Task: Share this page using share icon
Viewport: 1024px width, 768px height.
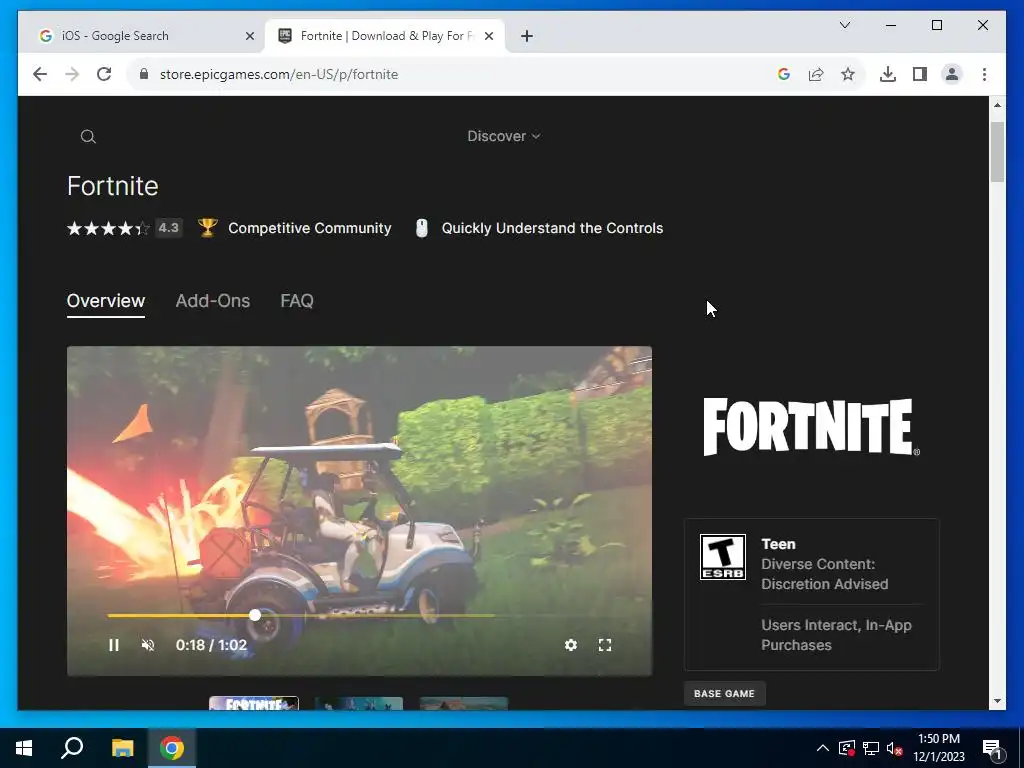Action: tap(816, 74)
